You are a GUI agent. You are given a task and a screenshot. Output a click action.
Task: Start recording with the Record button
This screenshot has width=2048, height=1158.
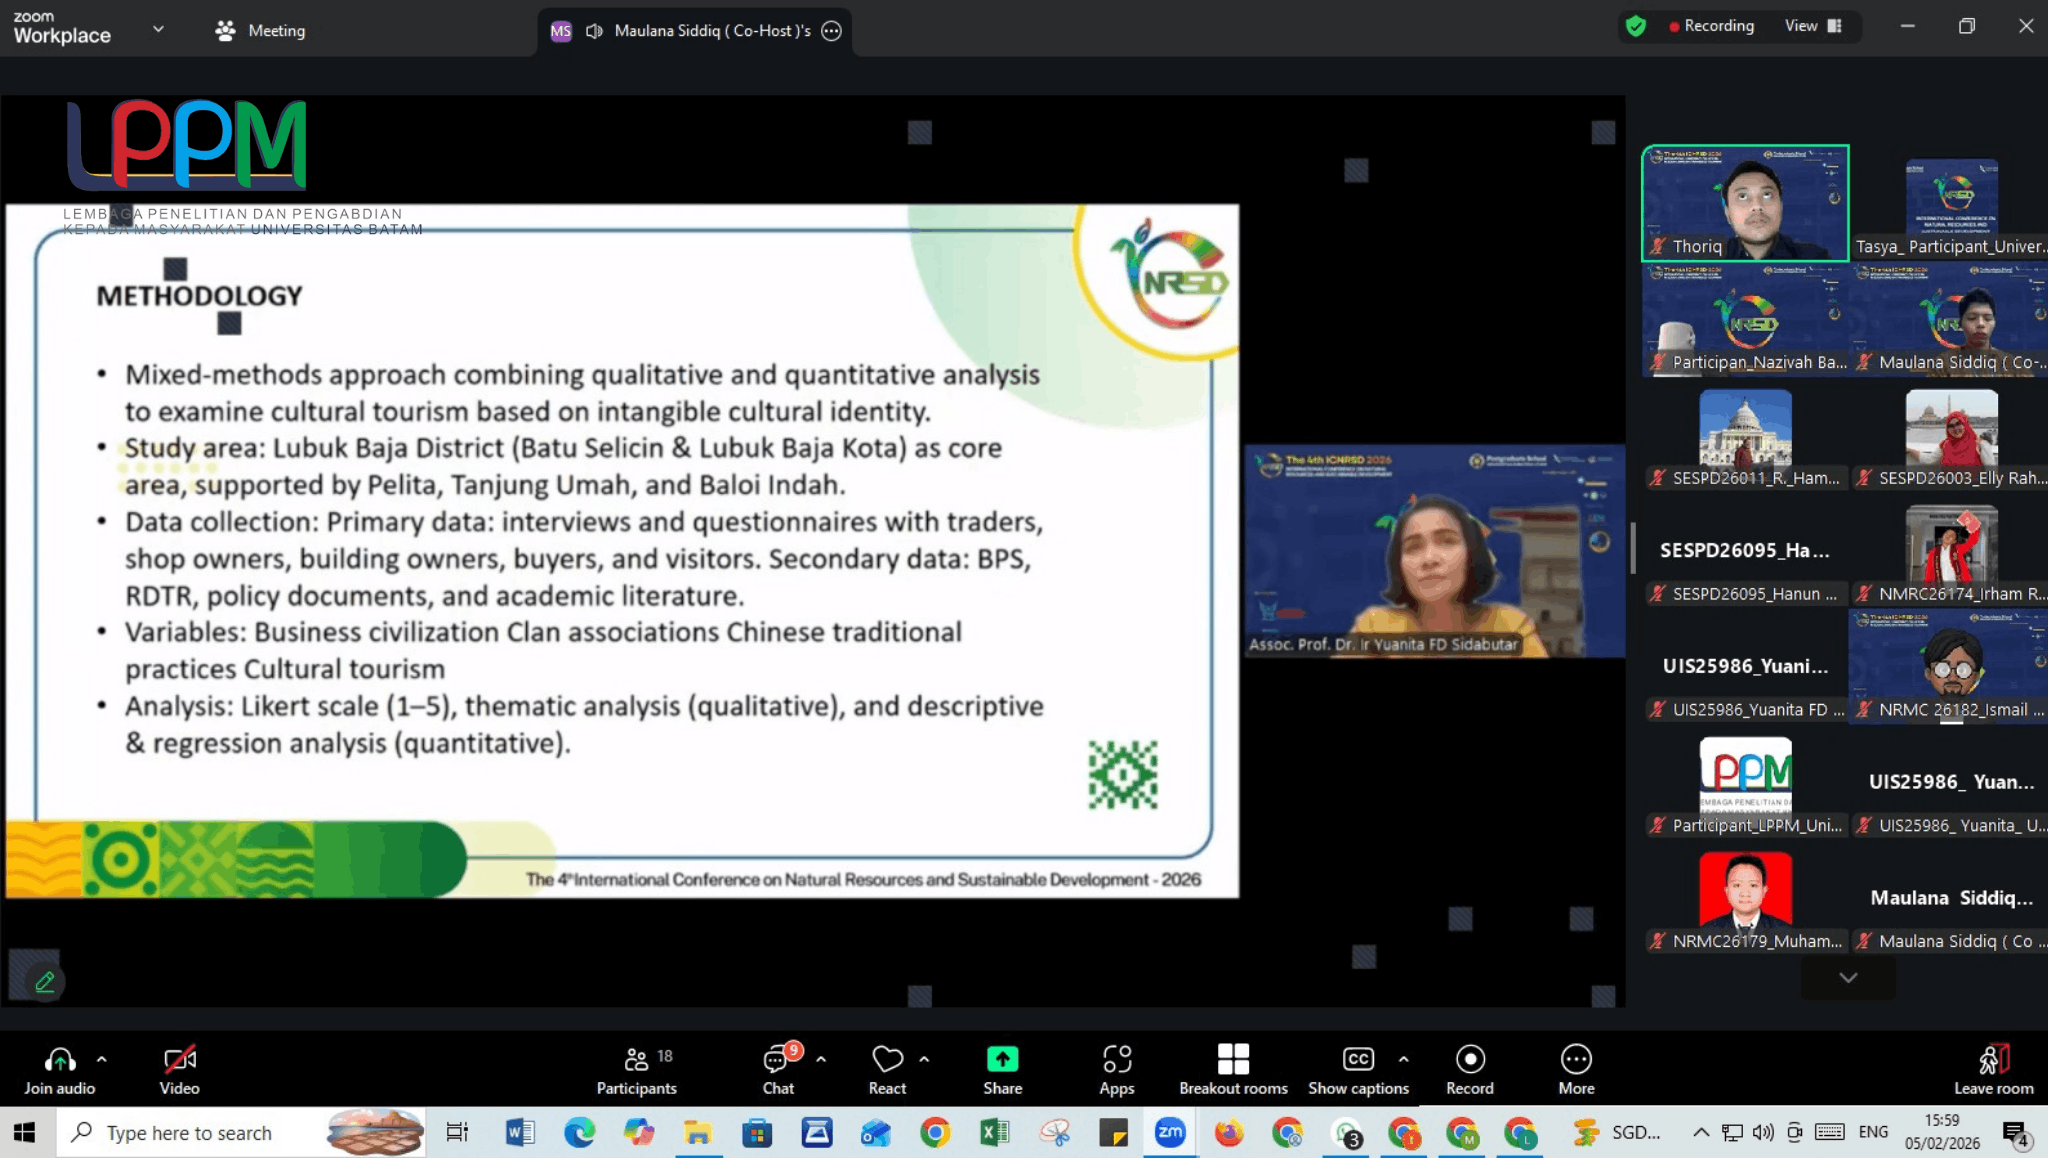[x=1469, y=1070]
